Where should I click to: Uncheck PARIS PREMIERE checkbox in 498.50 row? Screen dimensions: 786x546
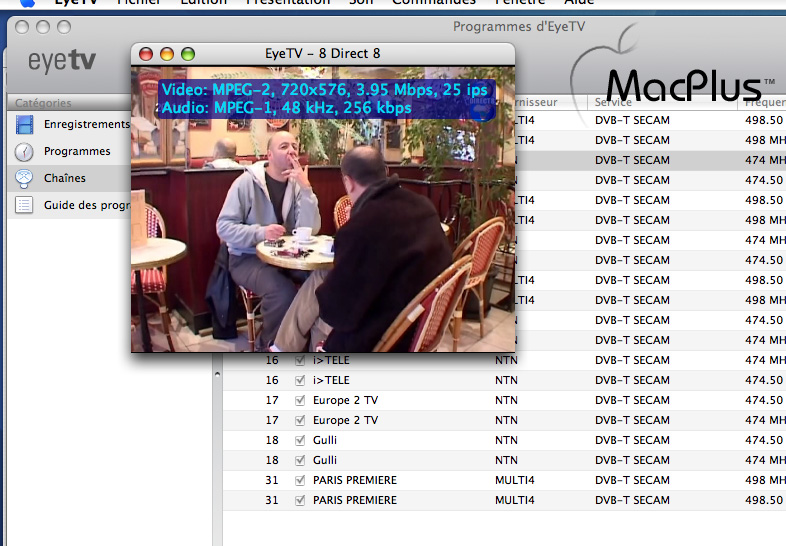pyautogui.click(x=300, y=500)
